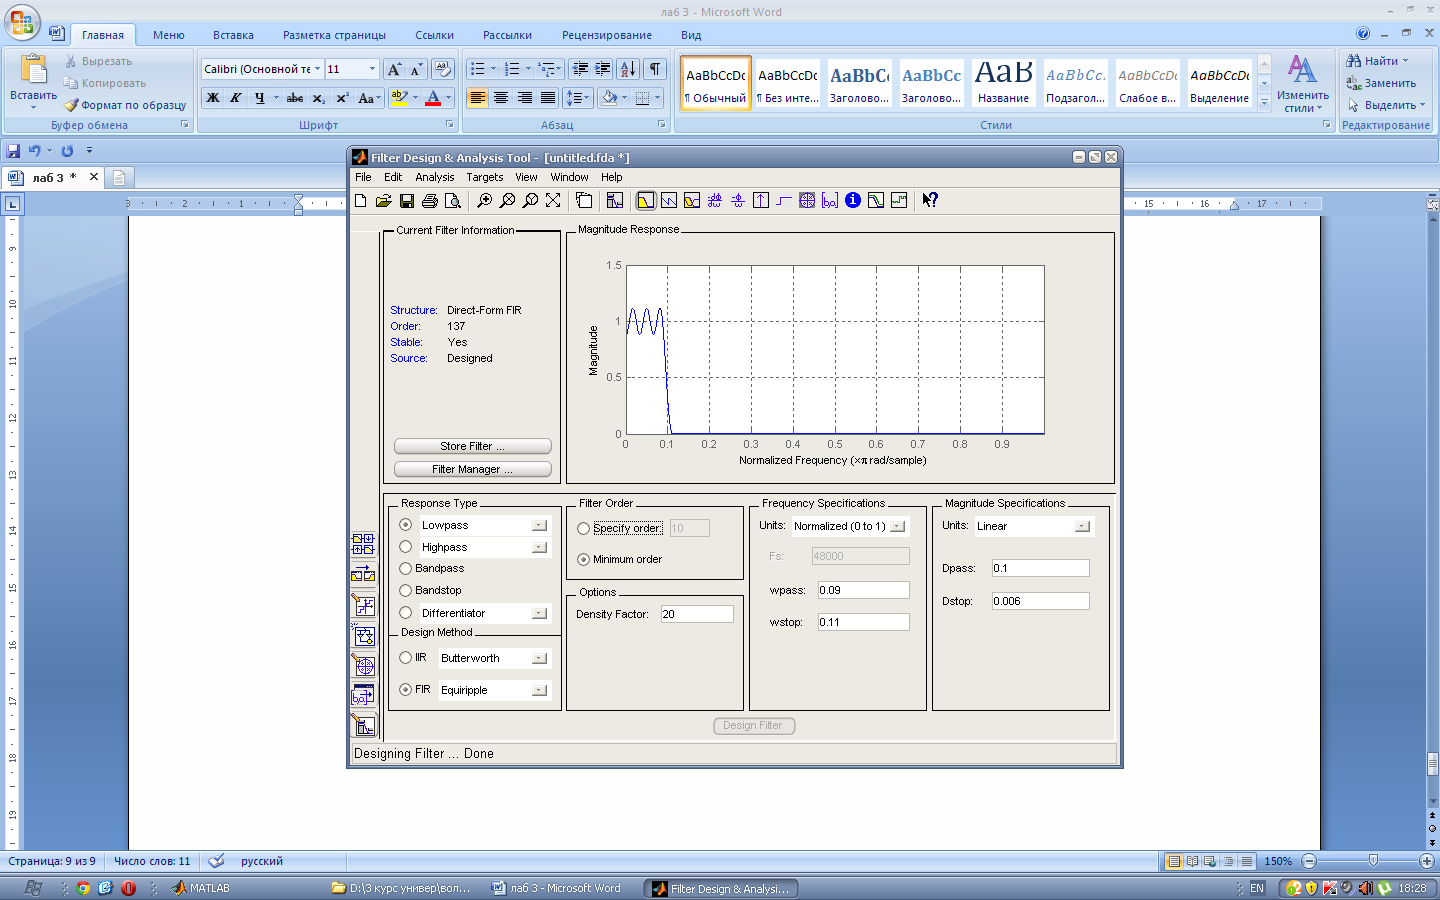Click Заменить in Word Editing group

pos(1381,83)
